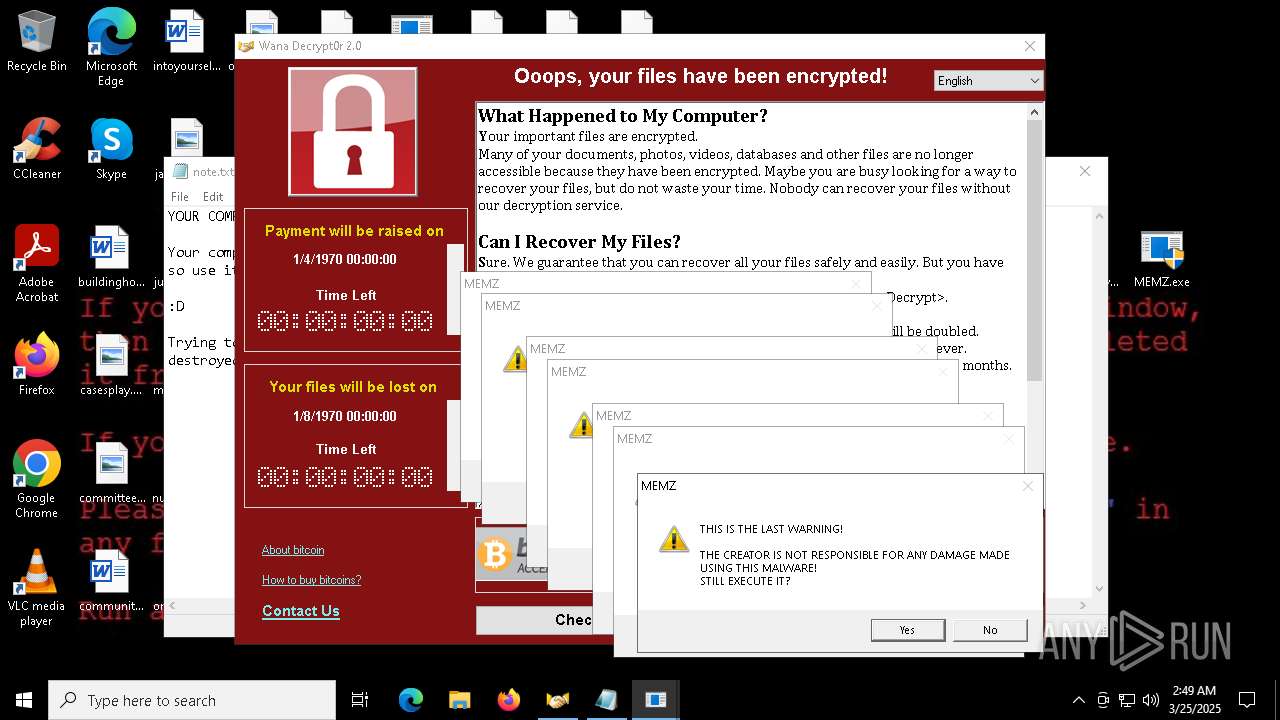Open the How to buy bitcoins link

[312, 580]
